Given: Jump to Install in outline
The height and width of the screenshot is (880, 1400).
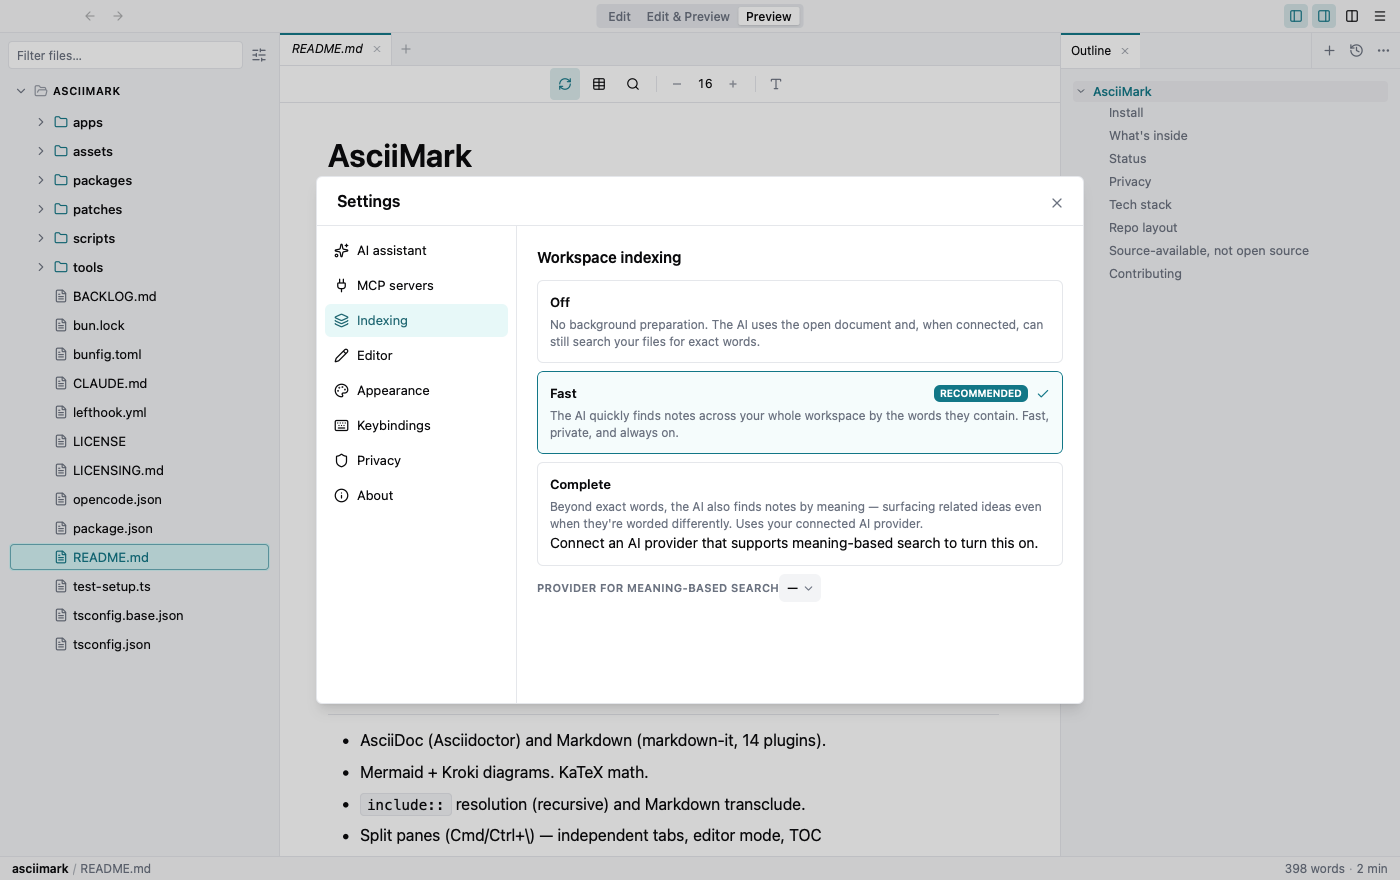Looking at the screenshot, I should click(1126, 113).
